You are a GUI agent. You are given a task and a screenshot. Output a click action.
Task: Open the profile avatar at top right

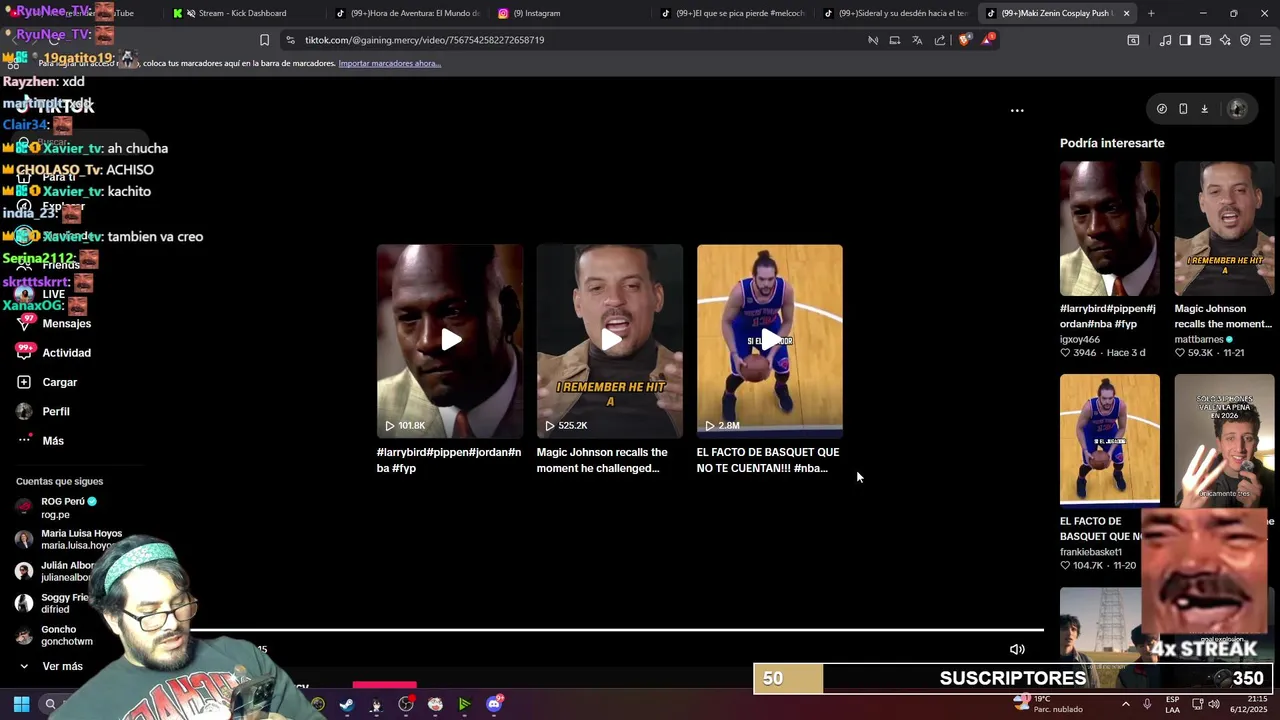tap(1237, 109)
